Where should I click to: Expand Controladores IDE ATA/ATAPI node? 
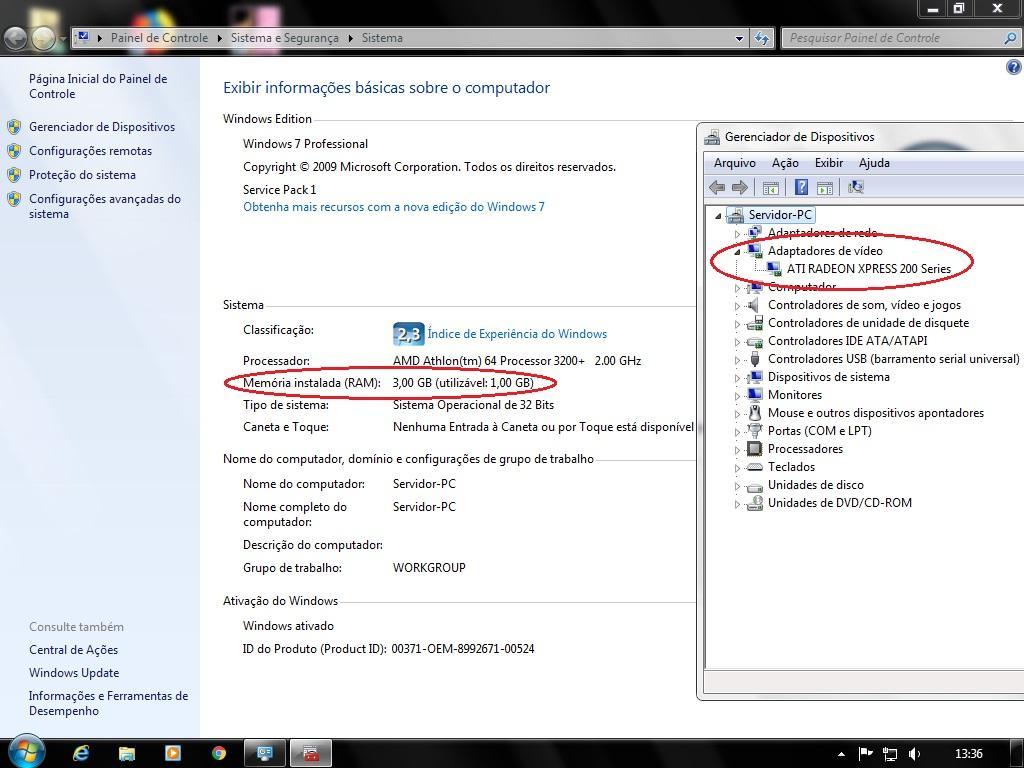(x=737, y=342)
